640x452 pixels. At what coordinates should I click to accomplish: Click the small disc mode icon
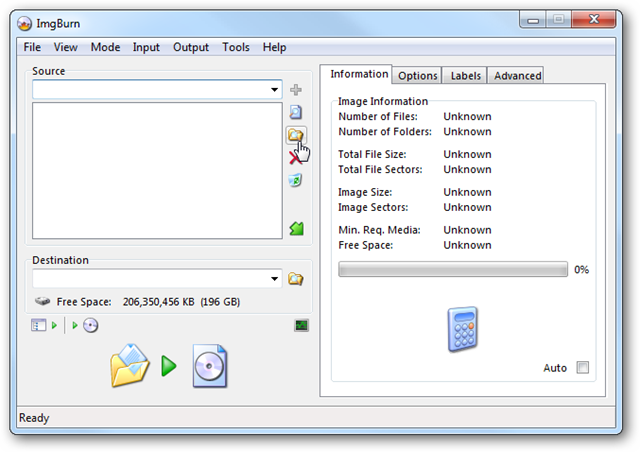pos(91,325)
